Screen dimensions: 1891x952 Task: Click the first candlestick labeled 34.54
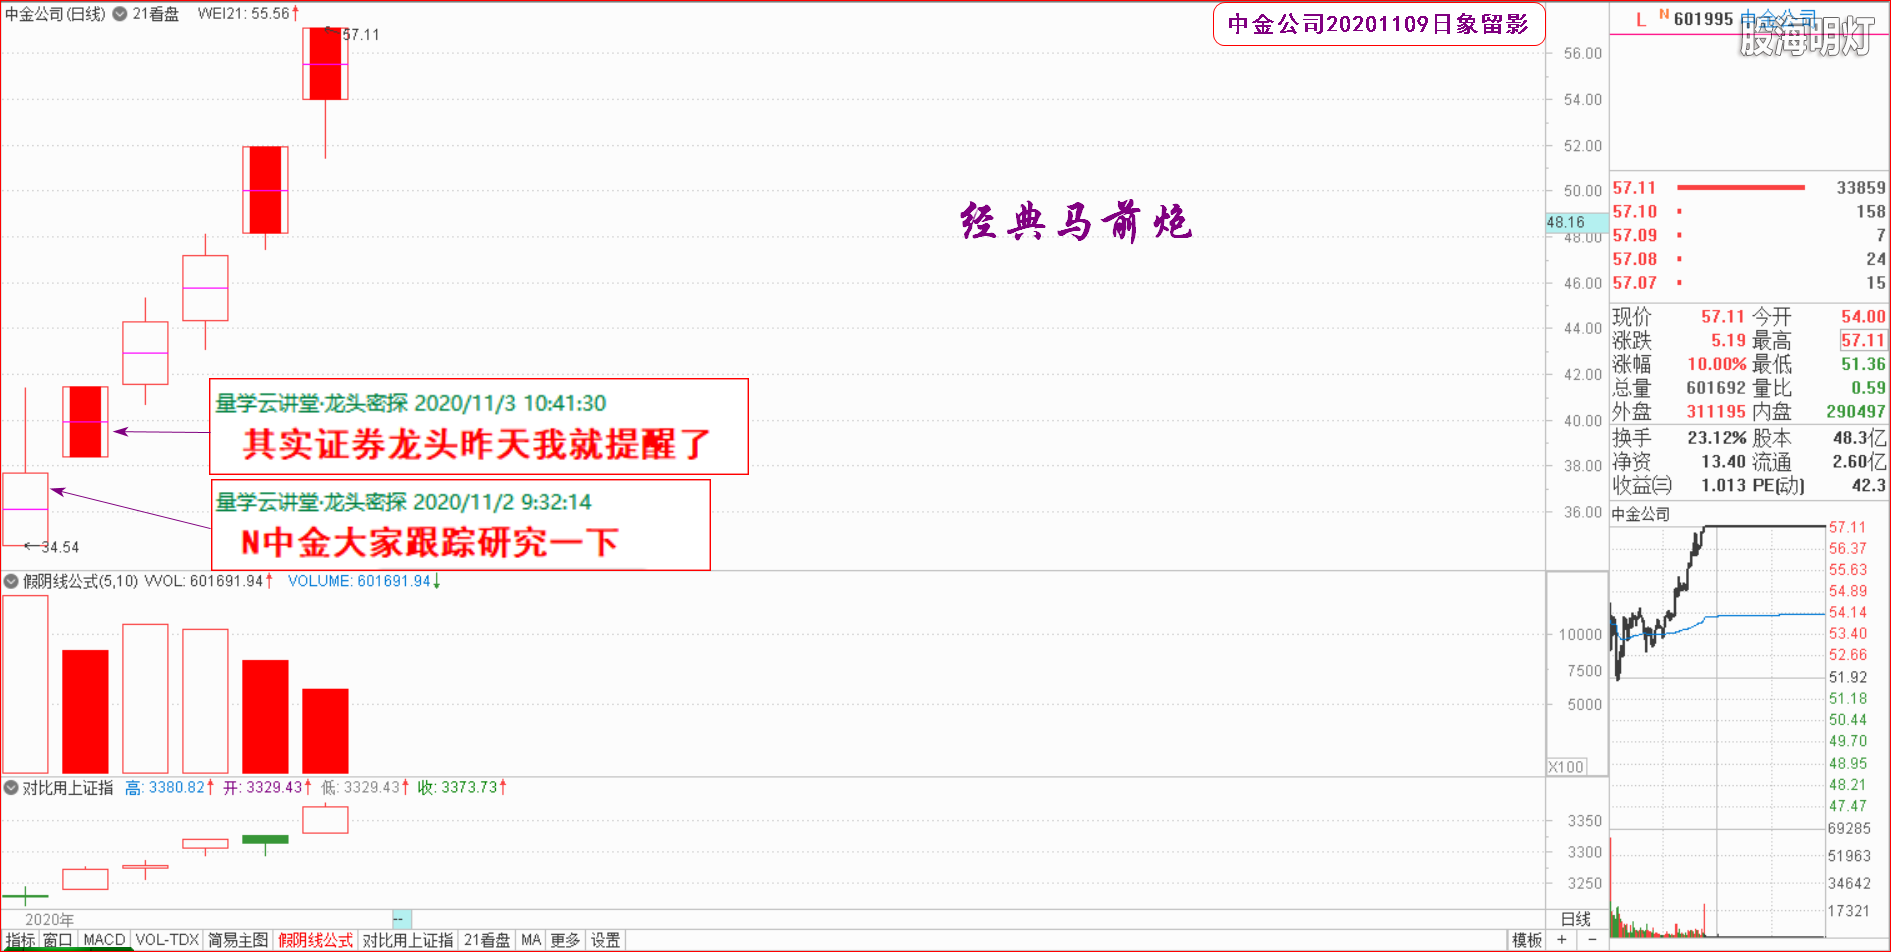(25, 509)
